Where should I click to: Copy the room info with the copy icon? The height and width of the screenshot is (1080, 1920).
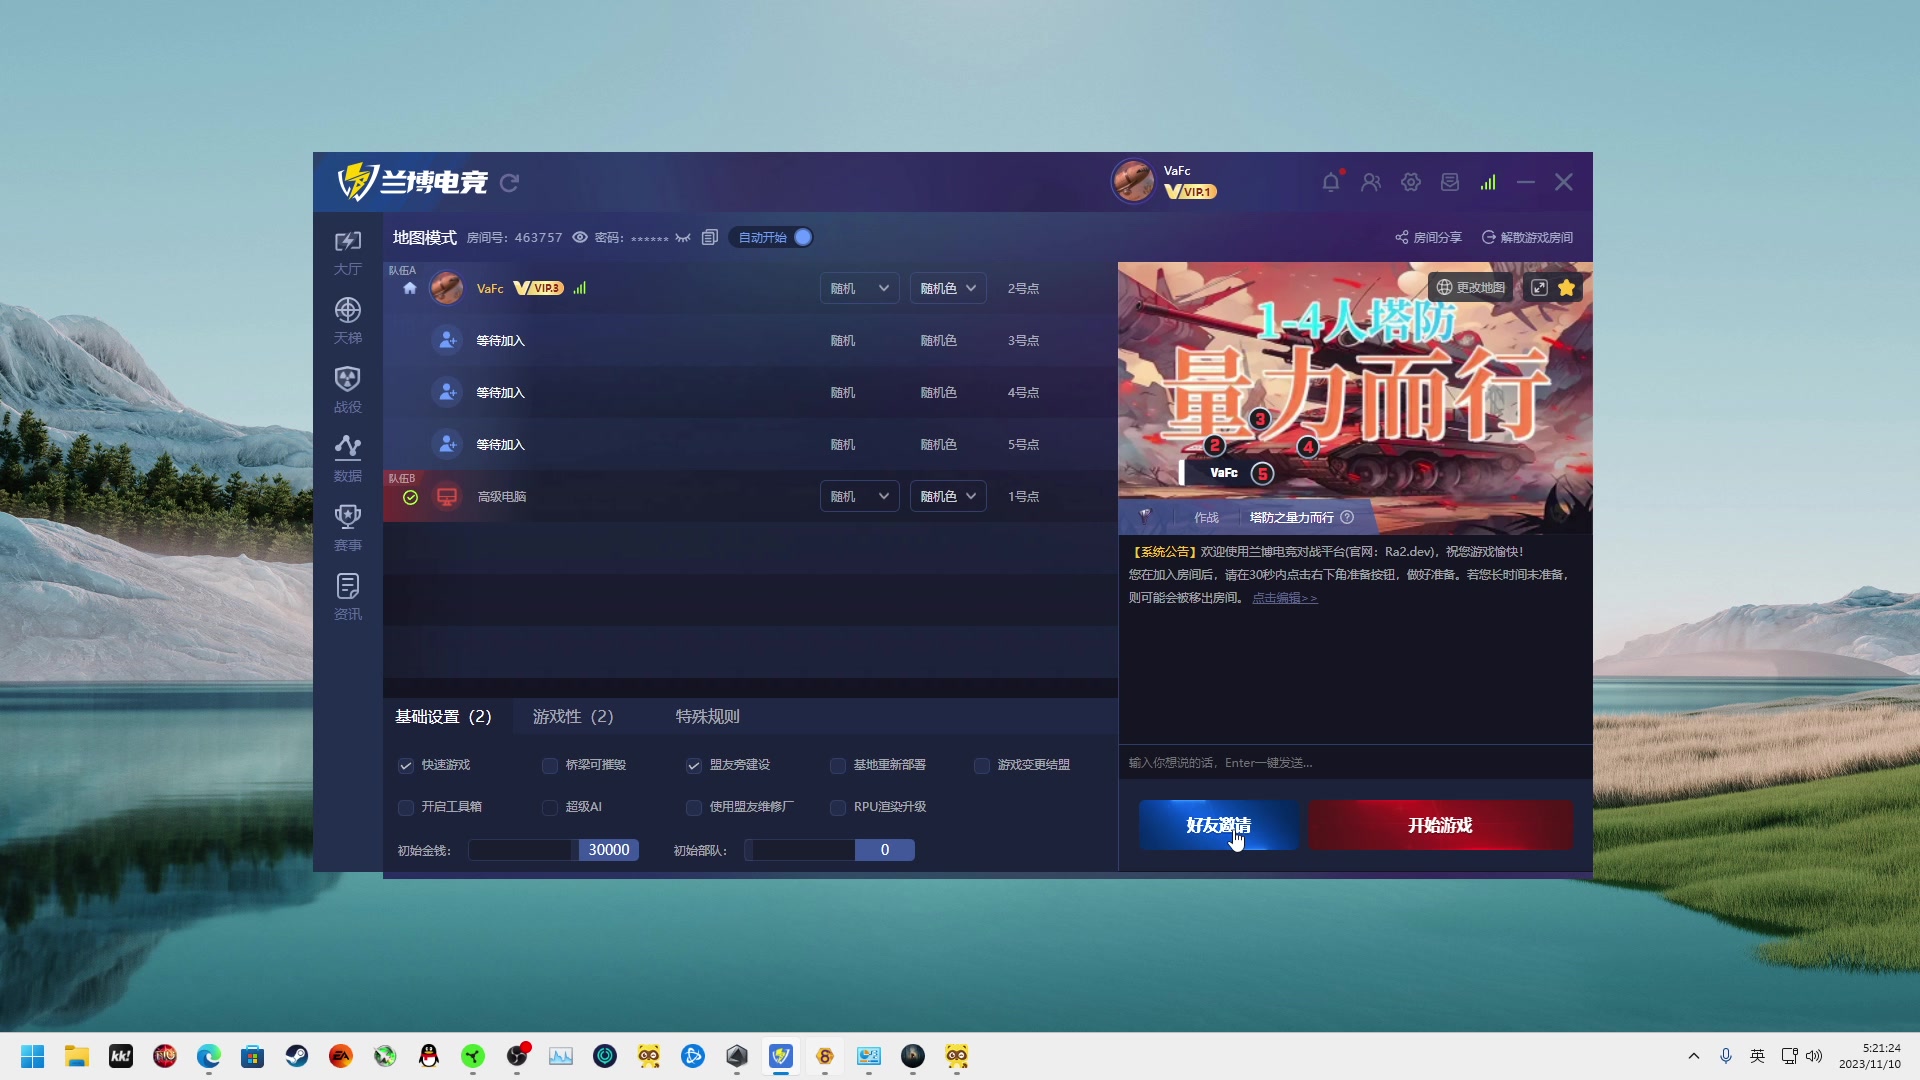(710, 237)
